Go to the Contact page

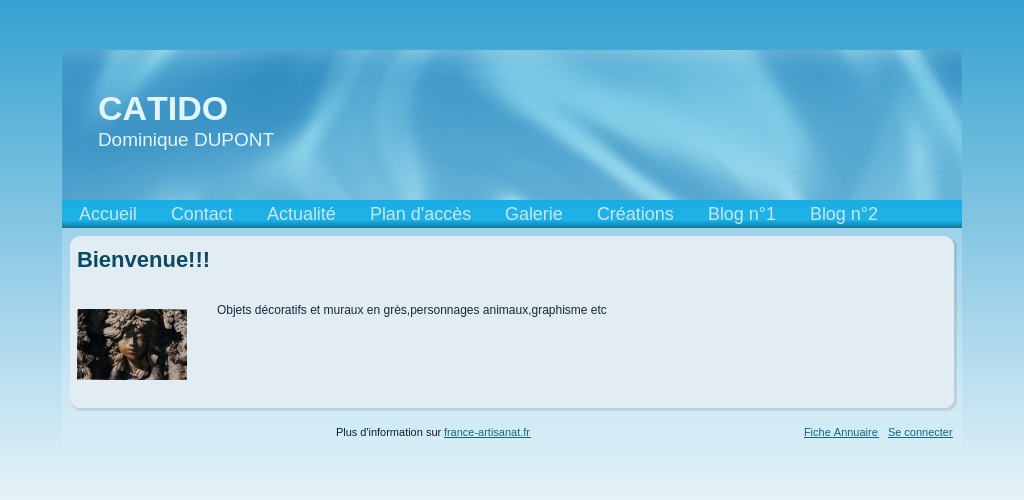pos(202,214)
